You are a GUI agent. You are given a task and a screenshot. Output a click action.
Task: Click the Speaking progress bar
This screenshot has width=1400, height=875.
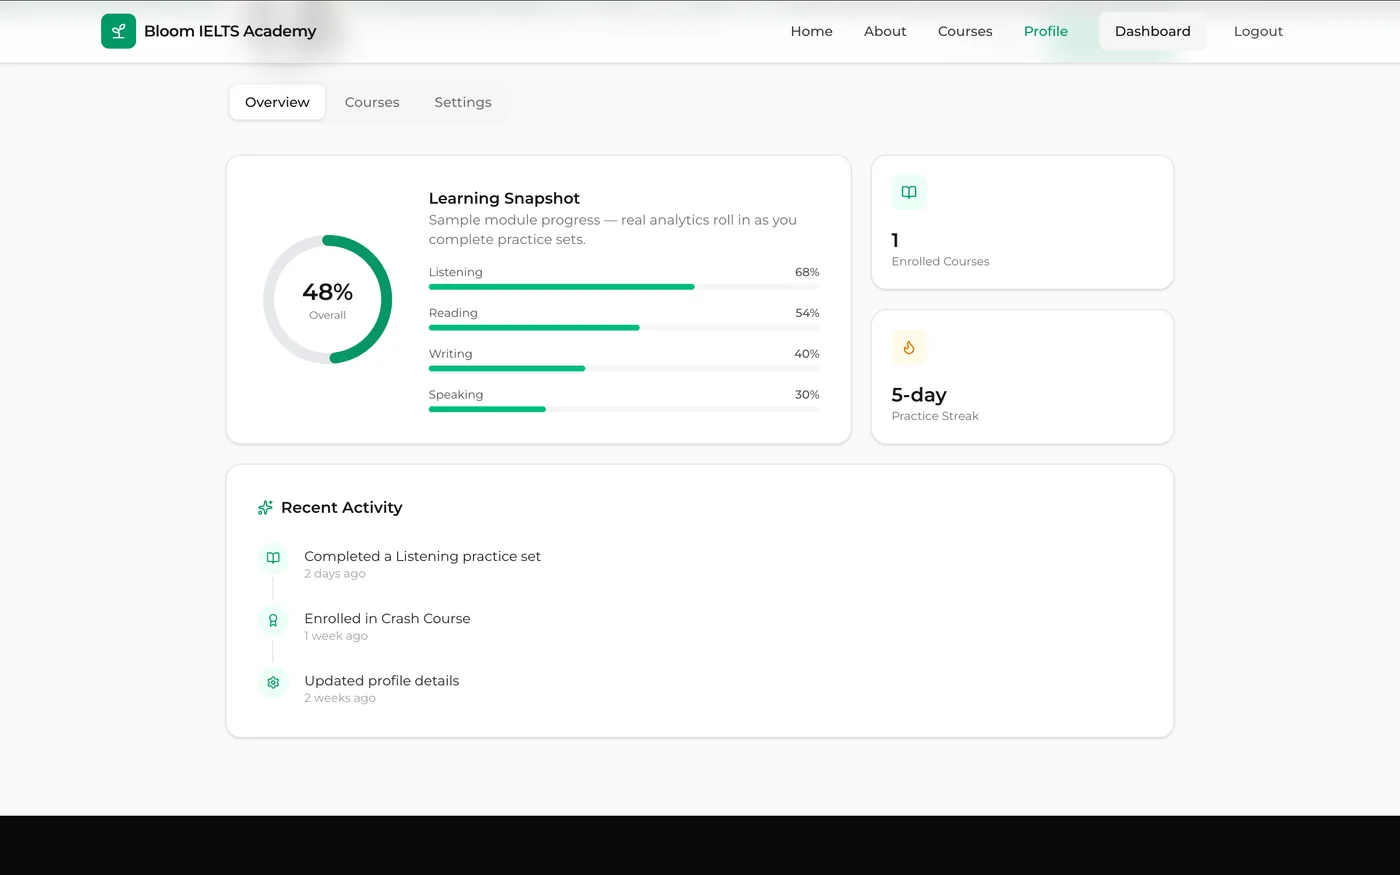(x=624, y=409)
